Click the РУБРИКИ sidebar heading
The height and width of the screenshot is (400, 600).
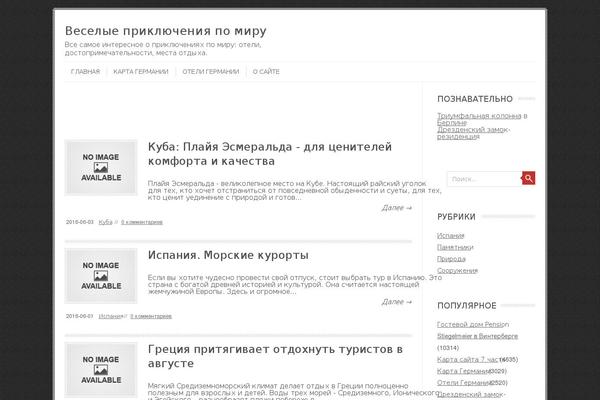[x=456, y=217]
